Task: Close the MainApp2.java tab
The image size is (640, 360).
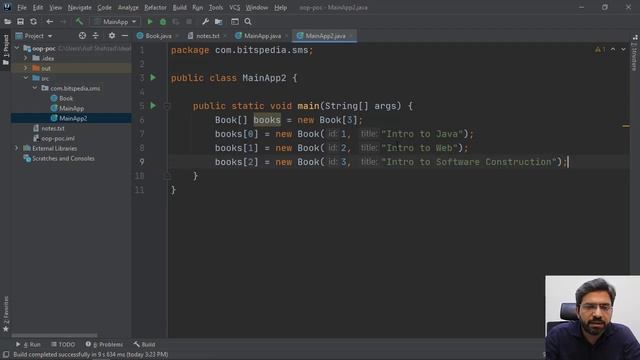Action: click(351, 36)
